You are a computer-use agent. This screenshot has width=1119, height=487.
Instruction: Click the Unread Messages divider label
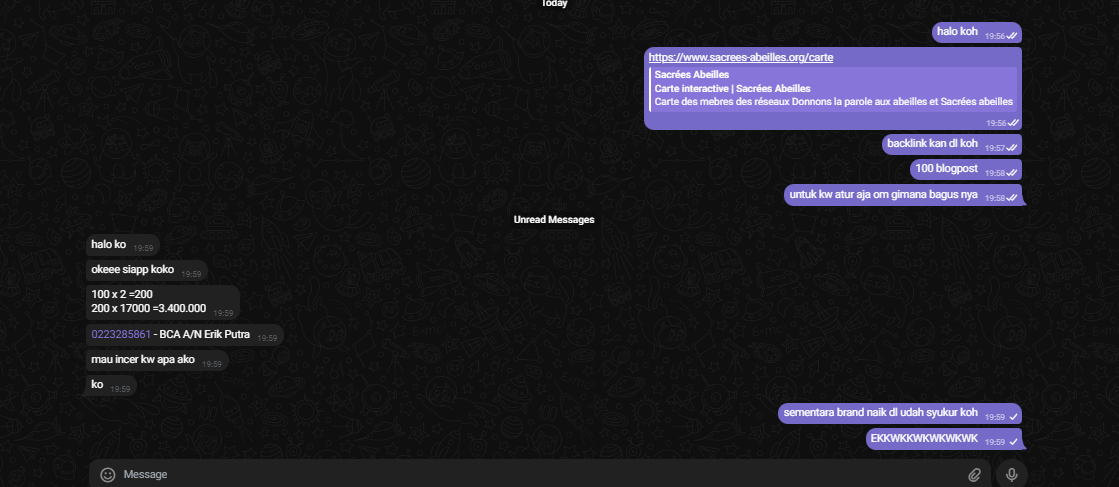553,220
